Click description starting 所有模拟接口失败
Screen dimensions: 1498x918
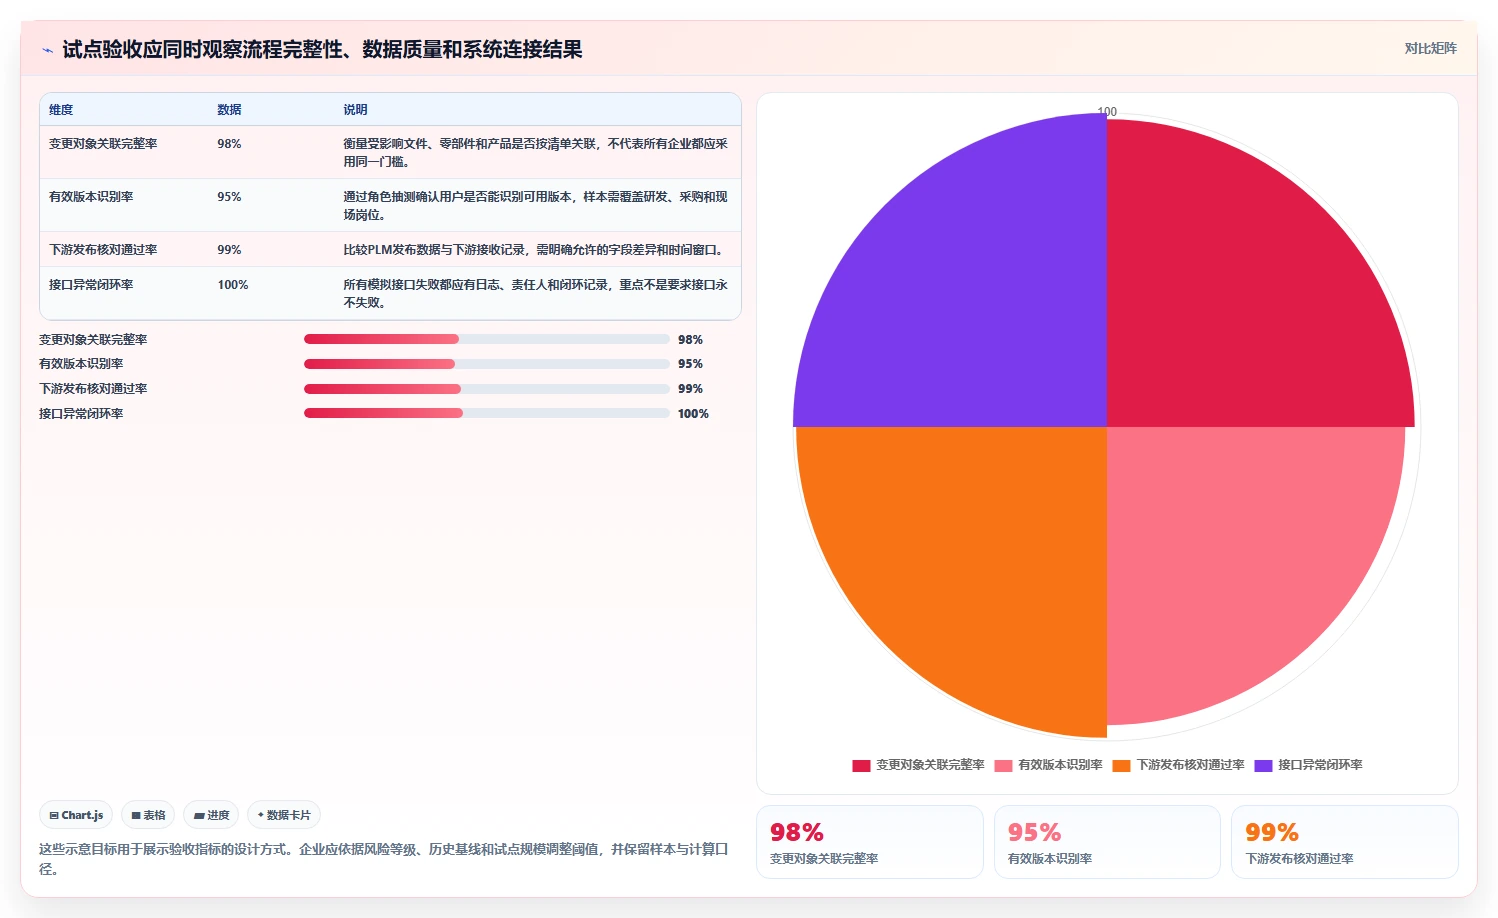pos(535,294)
